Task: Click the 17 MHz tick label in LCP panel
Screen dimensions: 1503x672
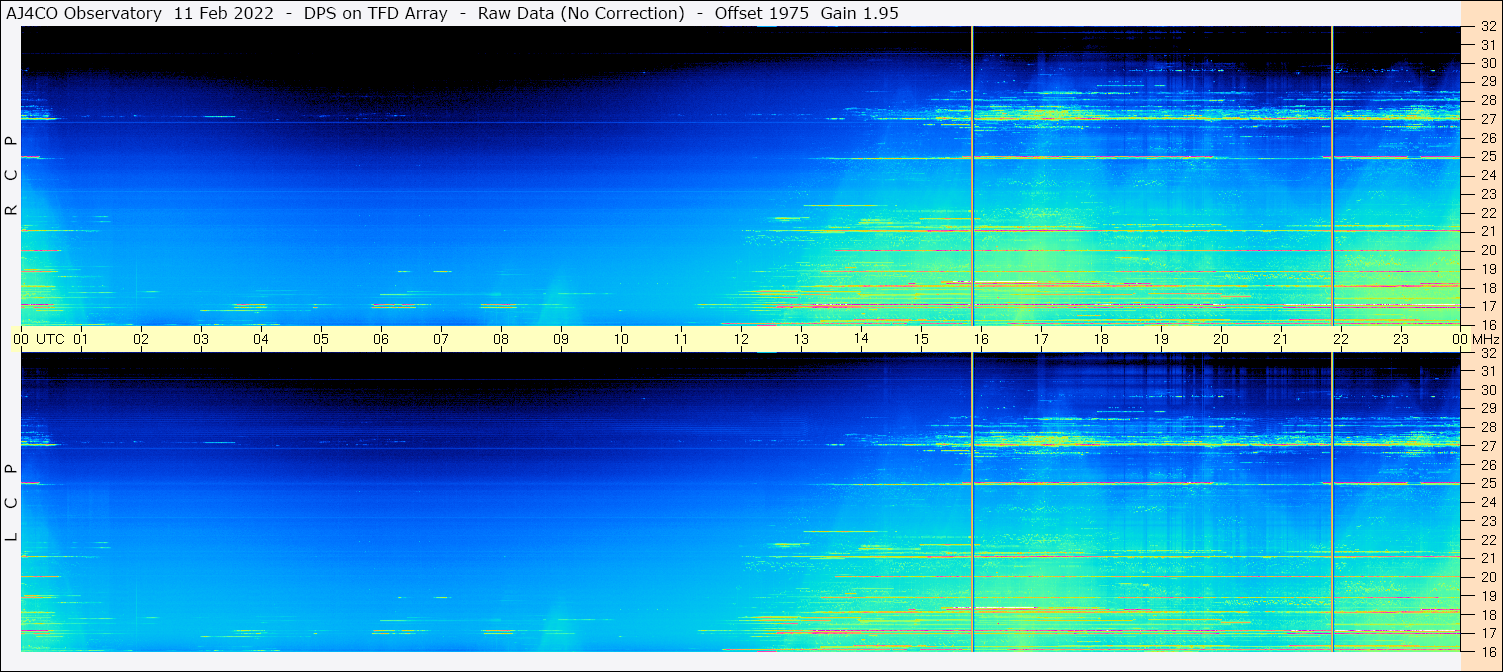Action: click(x=1488, y=633)
